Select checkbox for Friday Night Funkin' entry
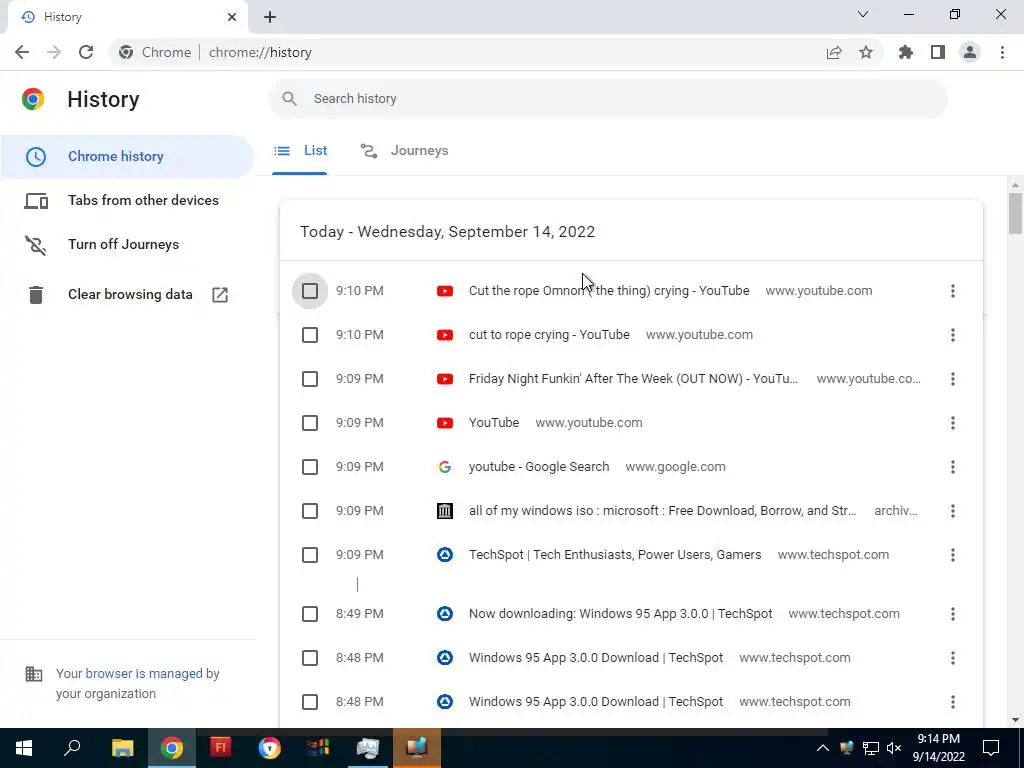The image size is (1024, 768). point(310,379)
